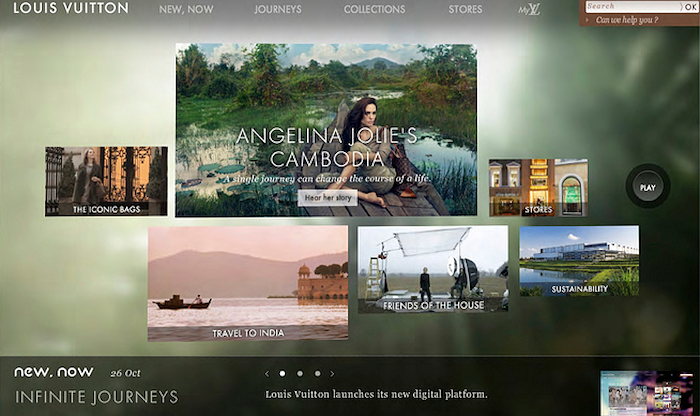Click the Louis Vuitton logo
The height and width of the screenshot is (416, 700).
point(71,8)
